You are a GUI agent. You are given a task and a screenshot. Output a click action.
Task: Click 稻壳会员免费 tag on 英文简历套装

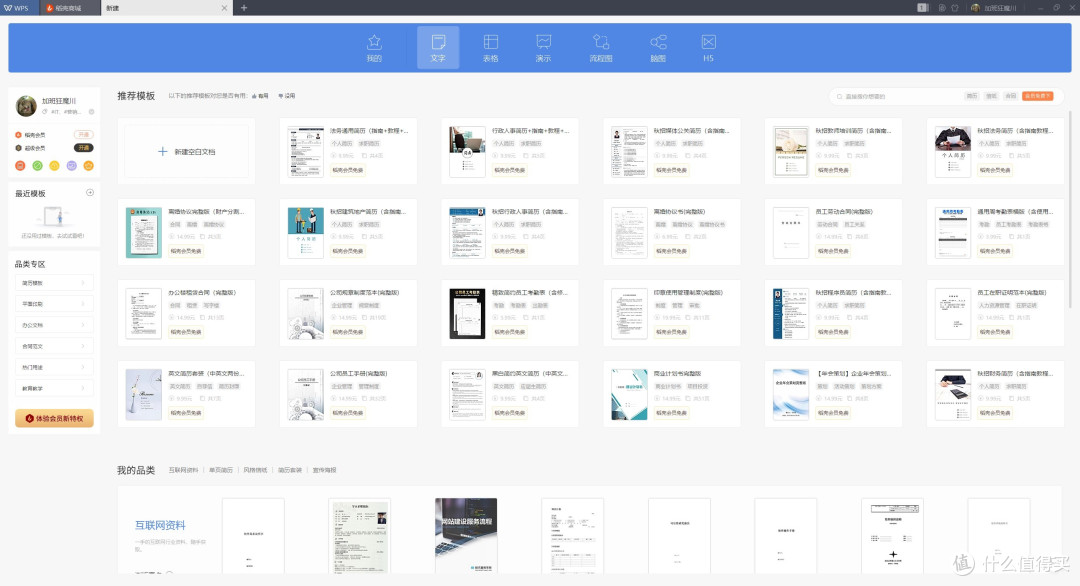click(186, 412)
